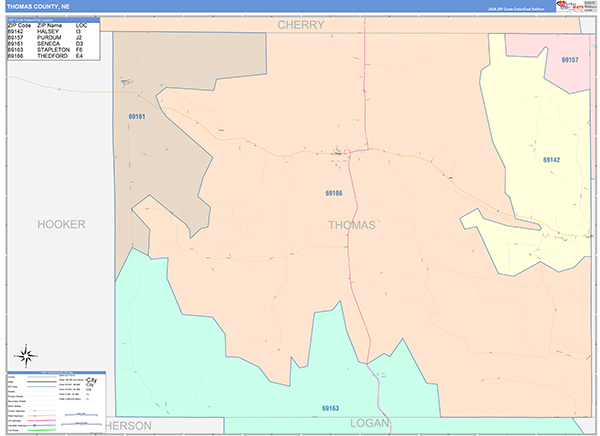This screenshot has width=600, height=436.
Task: Click the 69166 label on the map
Action: tap(334, 193)
